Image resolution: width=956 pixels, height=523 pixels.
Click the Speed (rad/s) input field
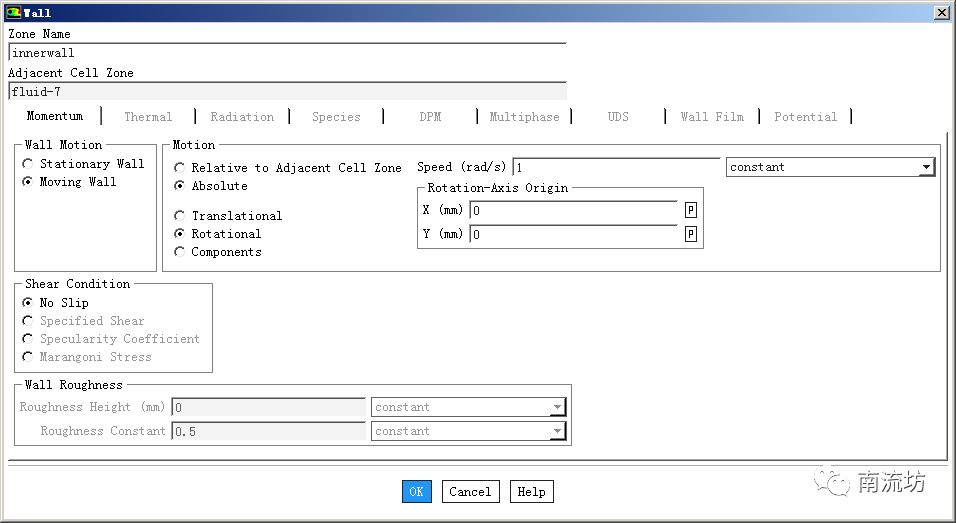615,167
